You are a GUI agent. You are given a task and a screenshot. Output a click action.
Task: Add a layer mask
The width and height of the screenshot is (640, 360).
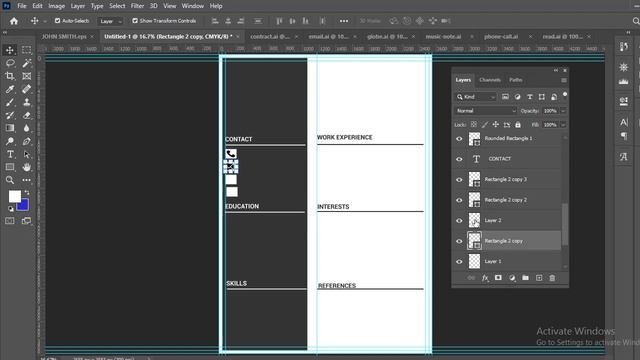498,278
